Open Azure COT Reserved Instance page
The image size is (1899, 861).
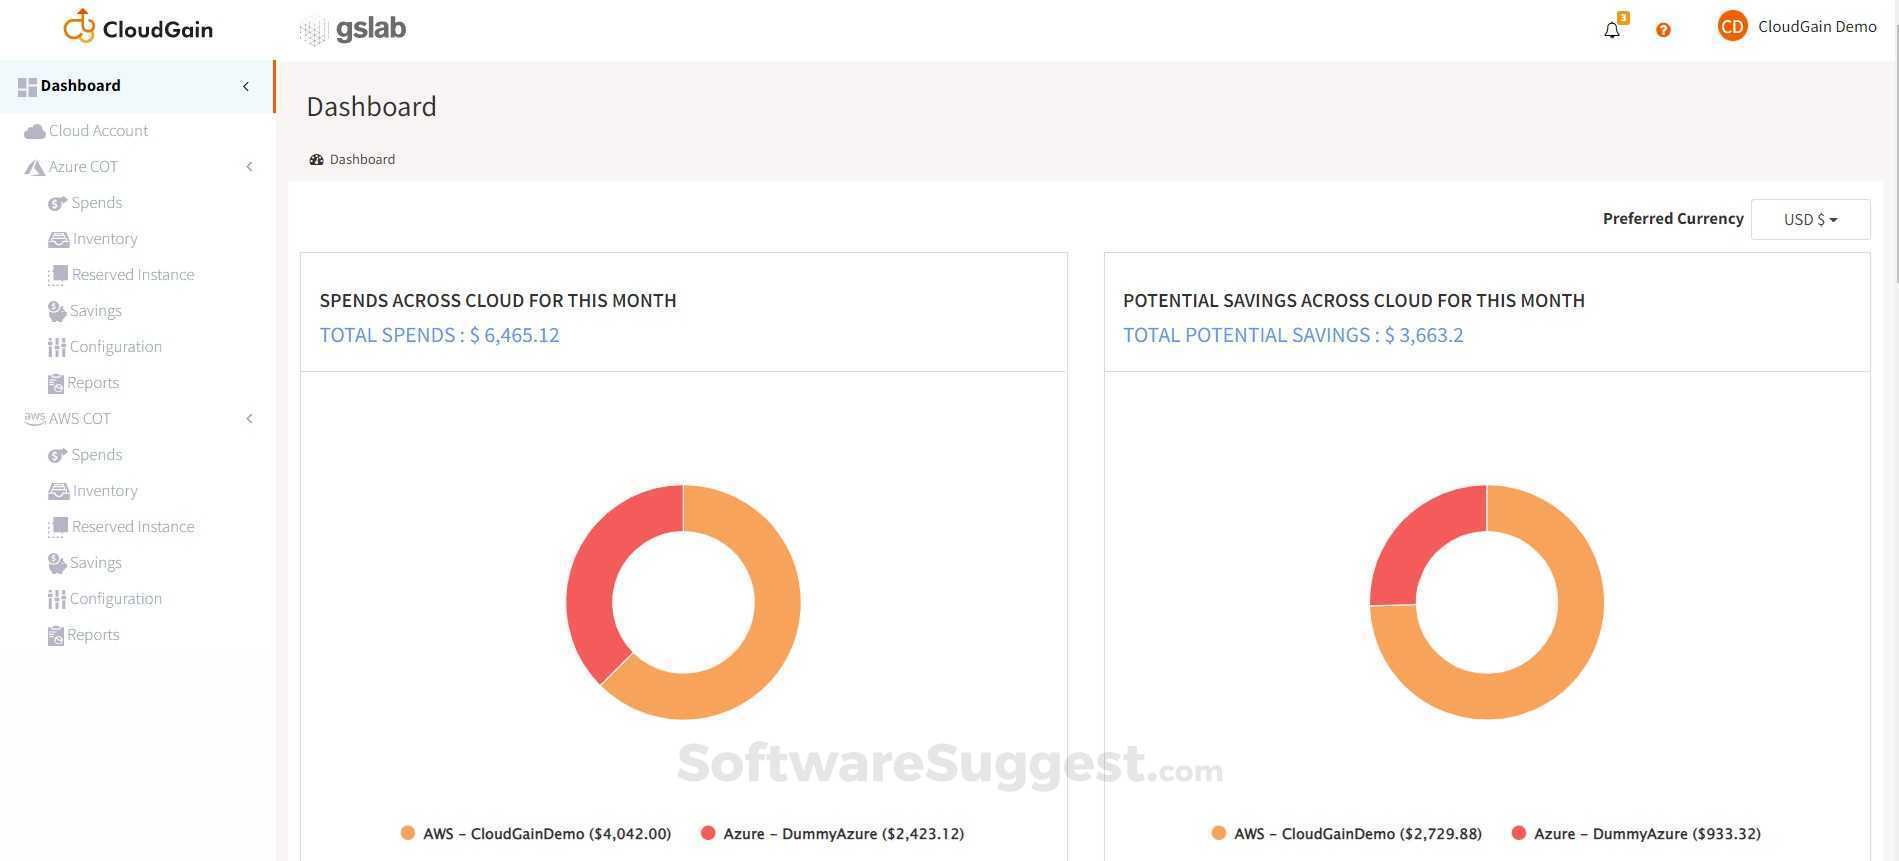133,275
